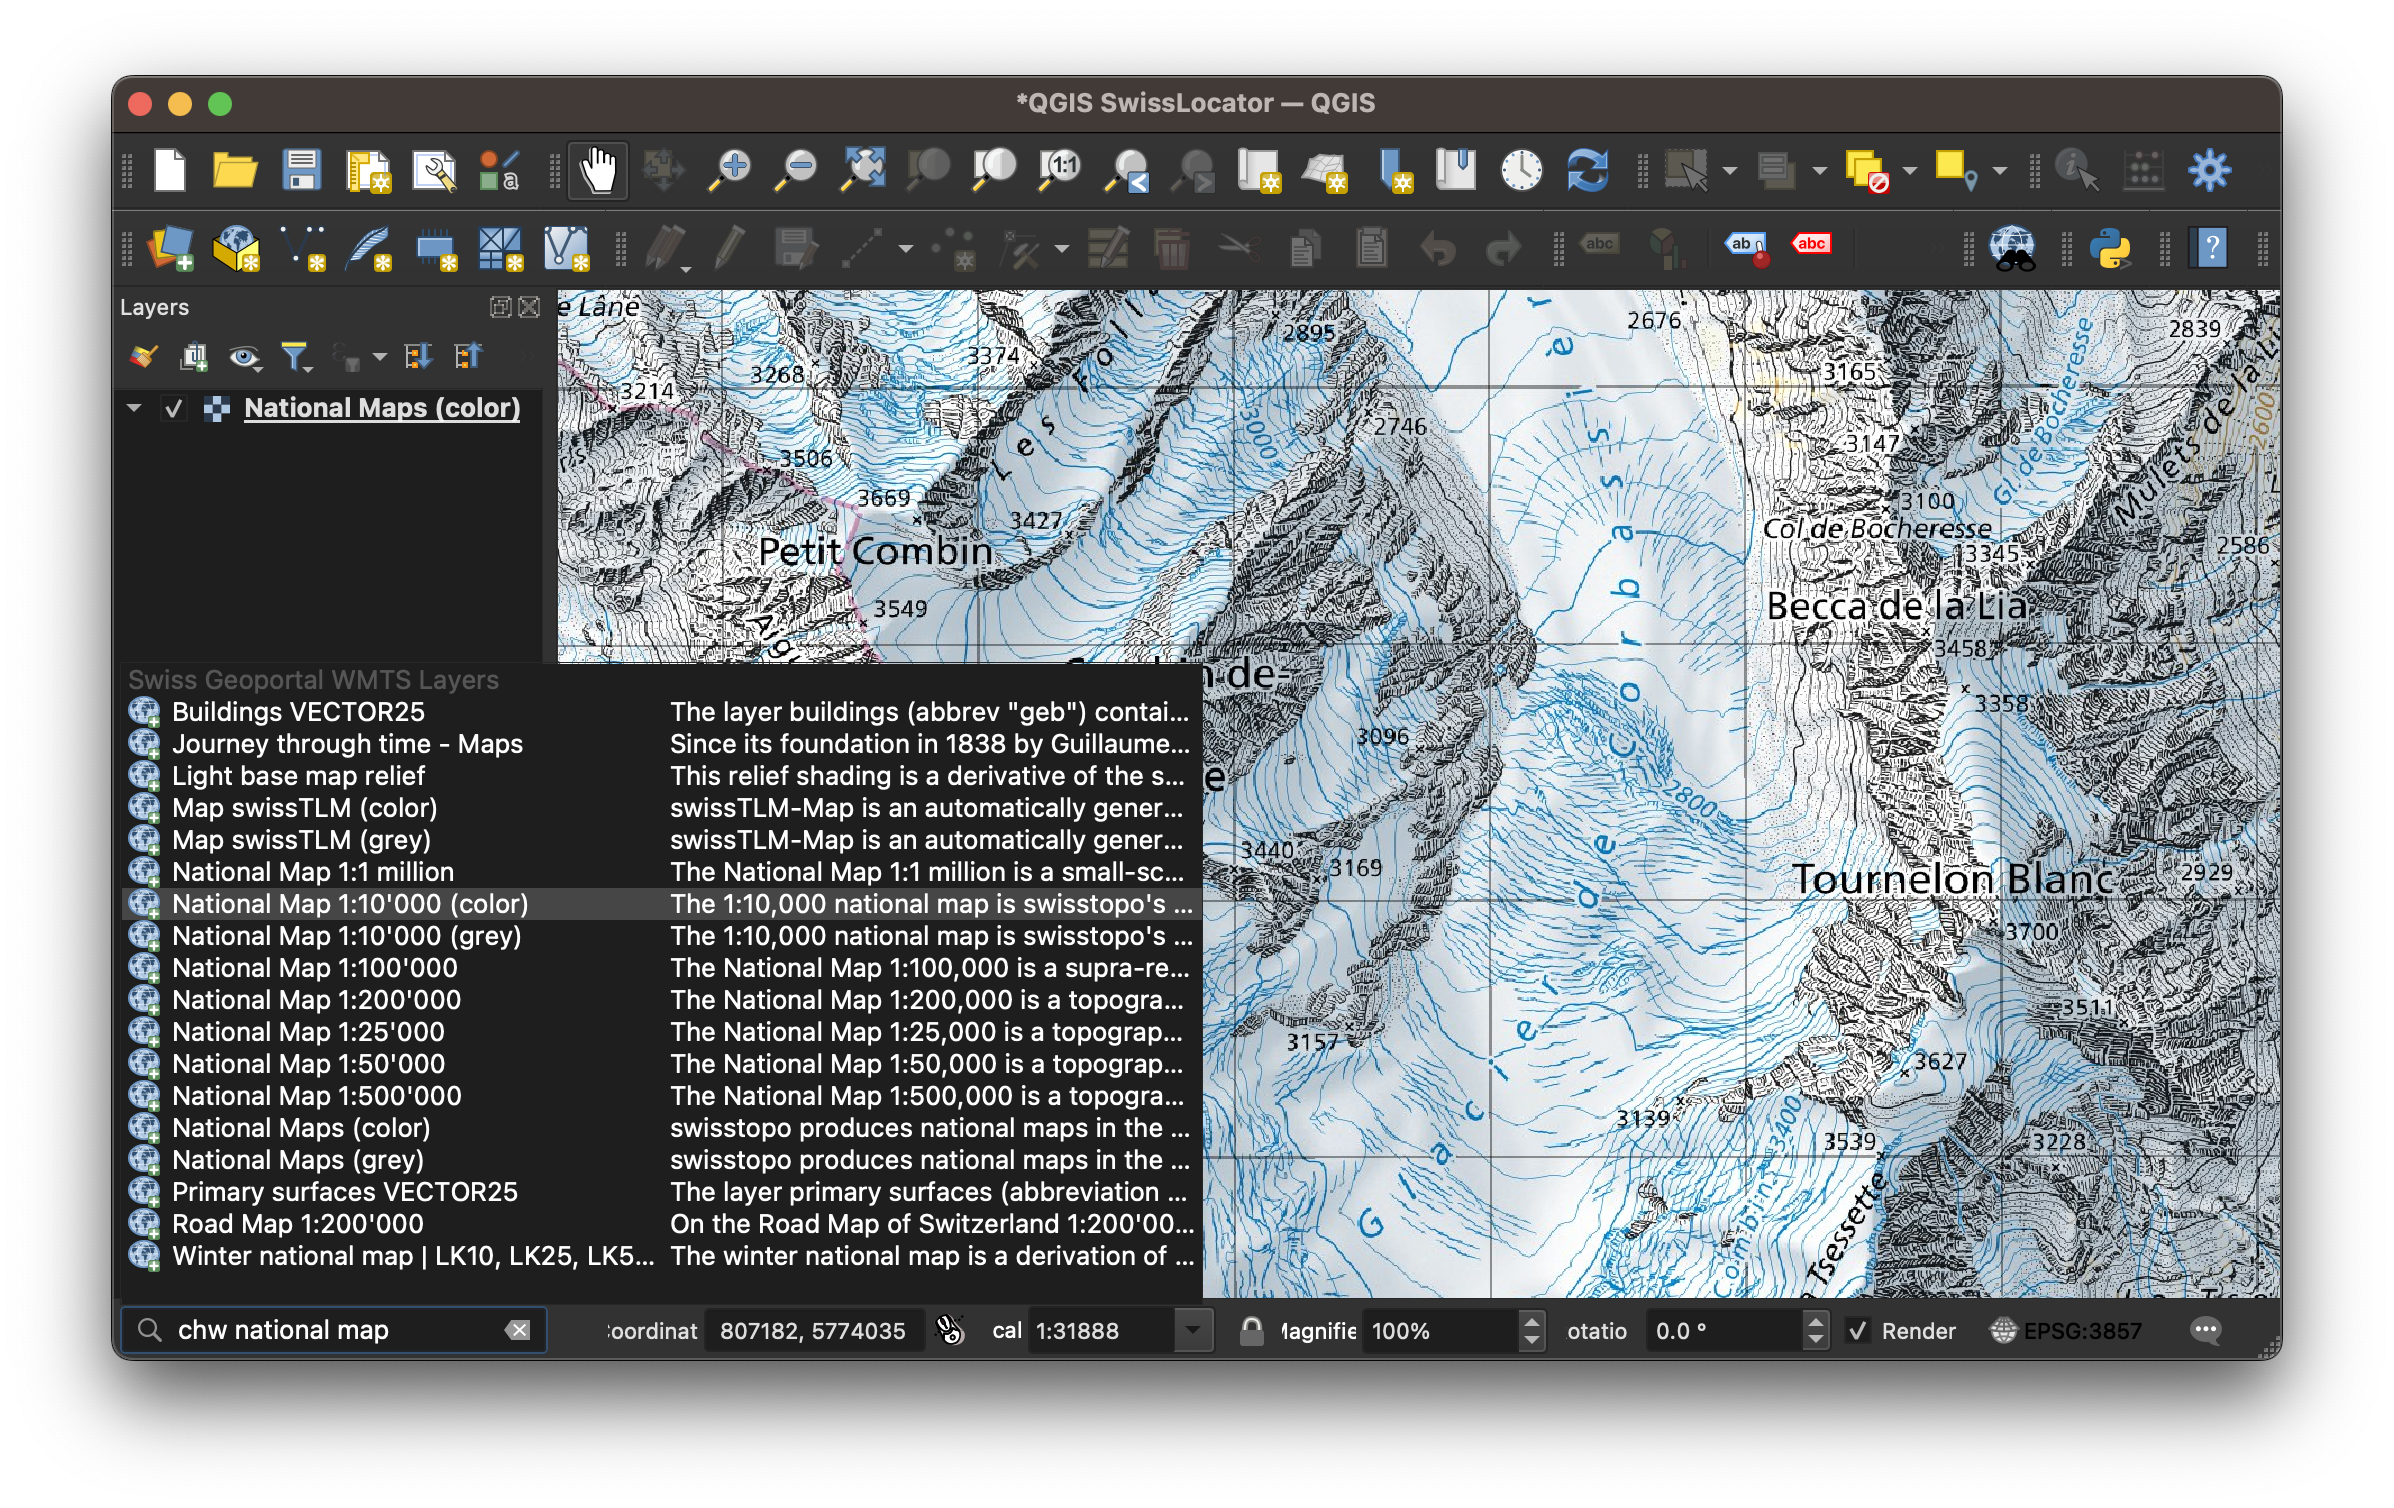The image size is (2394, 1508).
Task: Open the new print layout icon
Action: click(x=367, y=170)
